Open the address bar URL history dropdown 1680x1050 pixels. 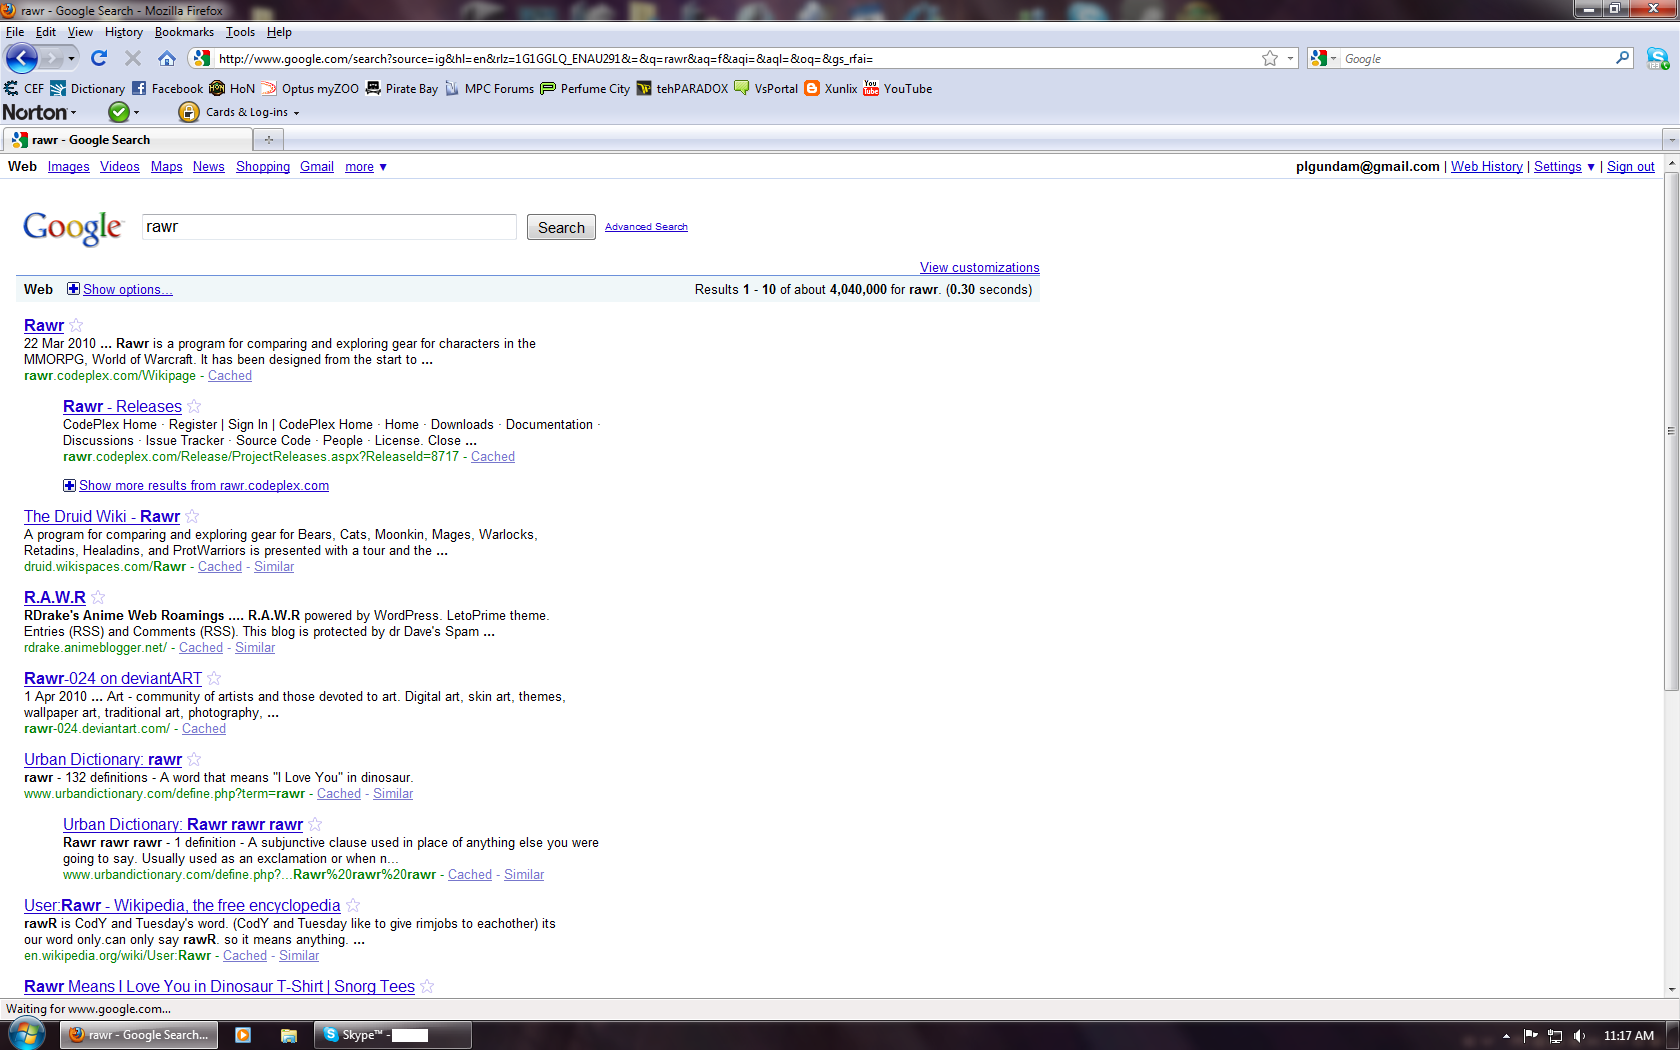(x=1290, y=58)
